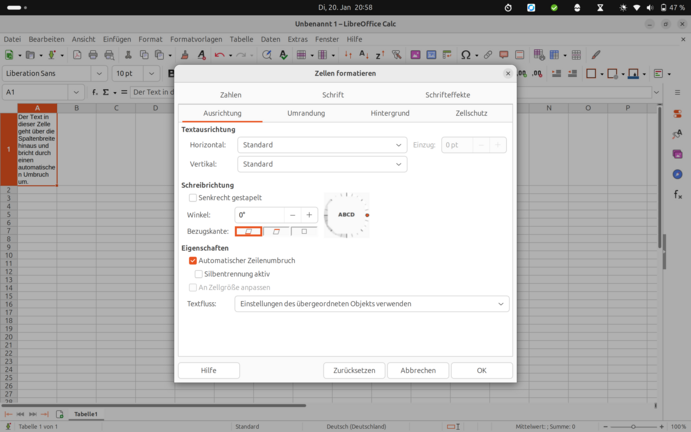Enable the Senkrecht gestapelt checkbox
The width and height of the screenshot is (691, 432).
pos(193,198)
